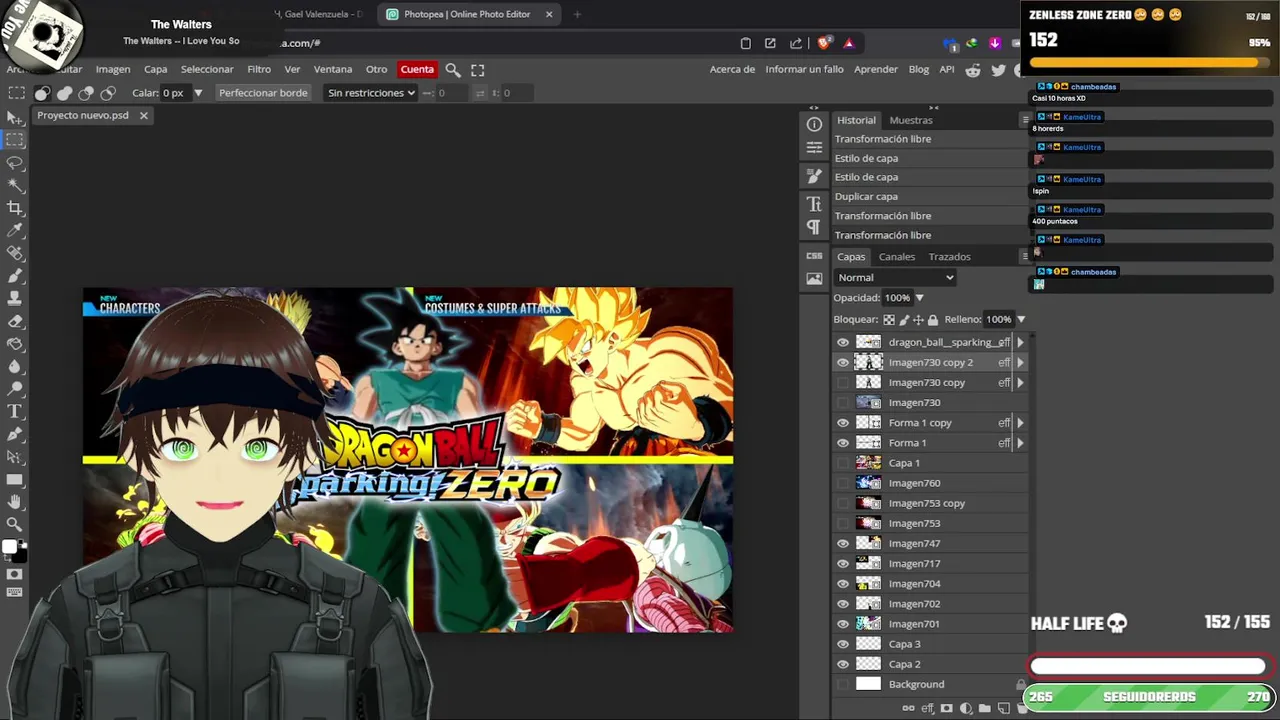Lock transparent pixels checkerboard icon
The image size is (1280, 720).
pyautogui.click(x=889, y=320)
